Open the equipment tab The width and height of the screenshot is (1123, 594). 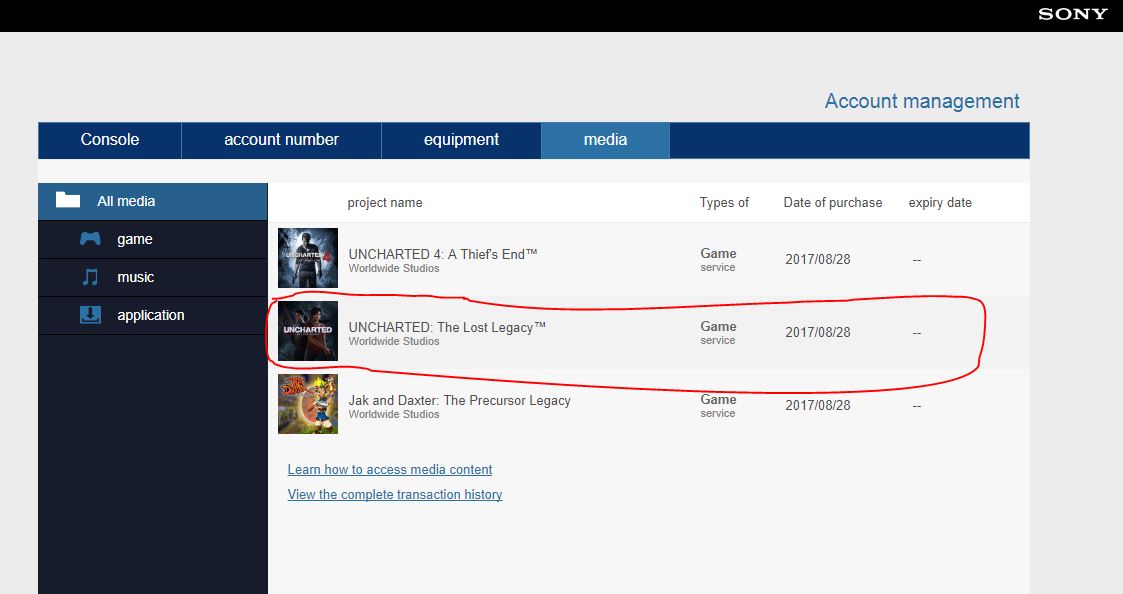pyautogui.click(x=461, y=140)
